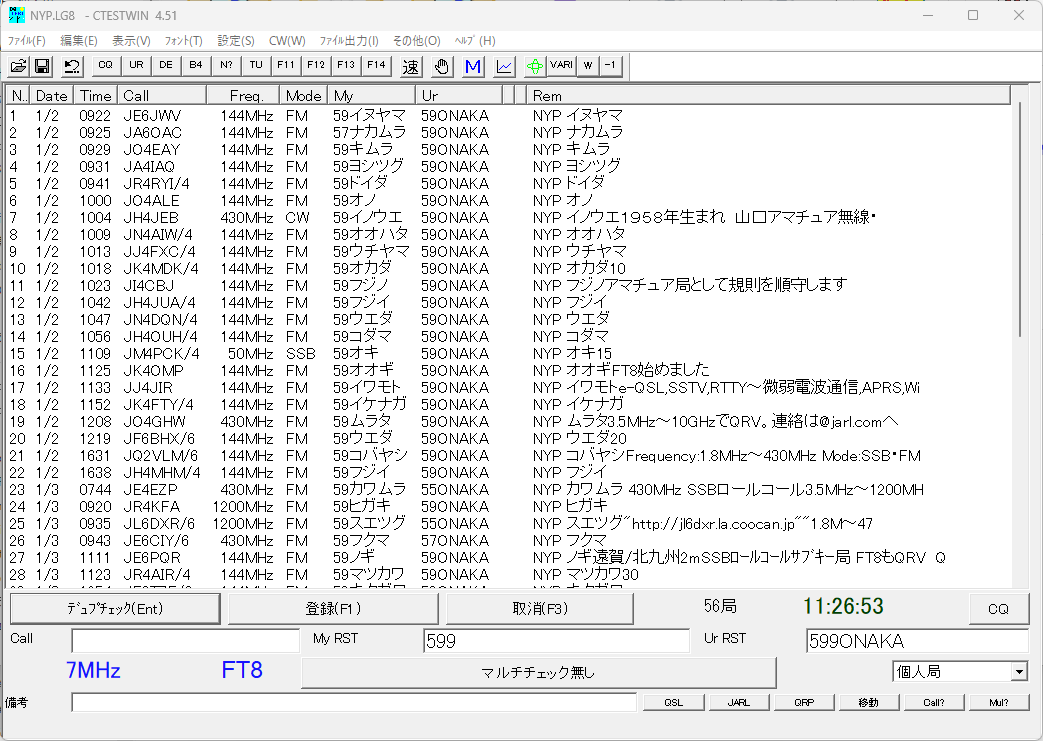
Task: Send CQ macro from toolbar
Action: (x=105, y=65)
